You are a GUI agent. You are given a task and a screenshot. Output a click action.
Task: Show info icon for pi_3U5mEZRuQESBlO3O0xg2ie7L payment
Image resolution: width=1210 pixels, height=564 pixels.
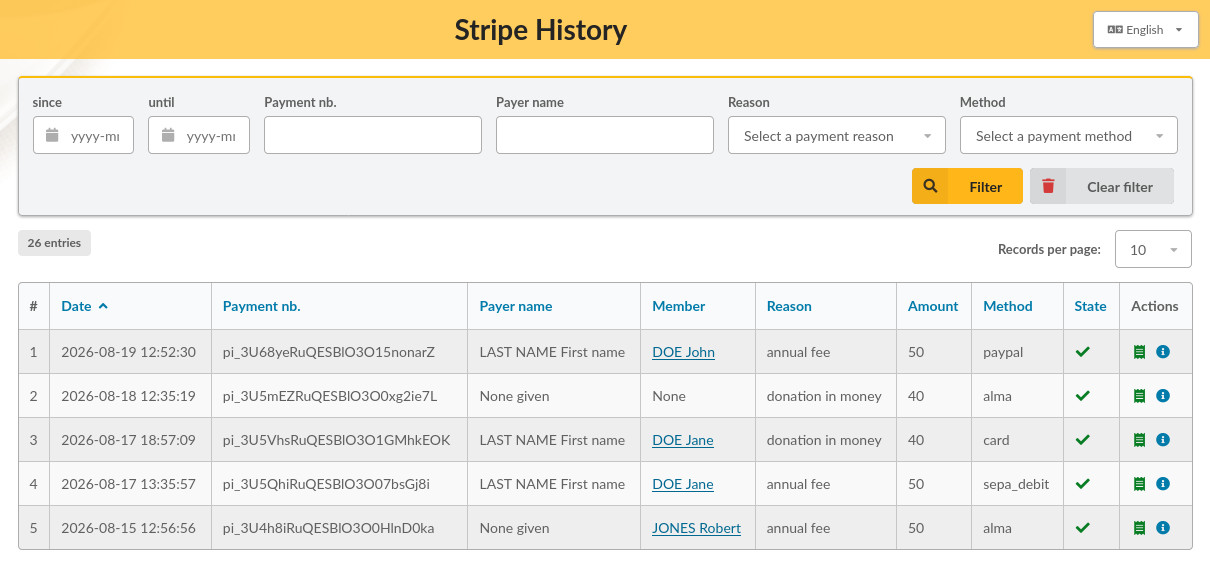click(x=1162, y=396)
